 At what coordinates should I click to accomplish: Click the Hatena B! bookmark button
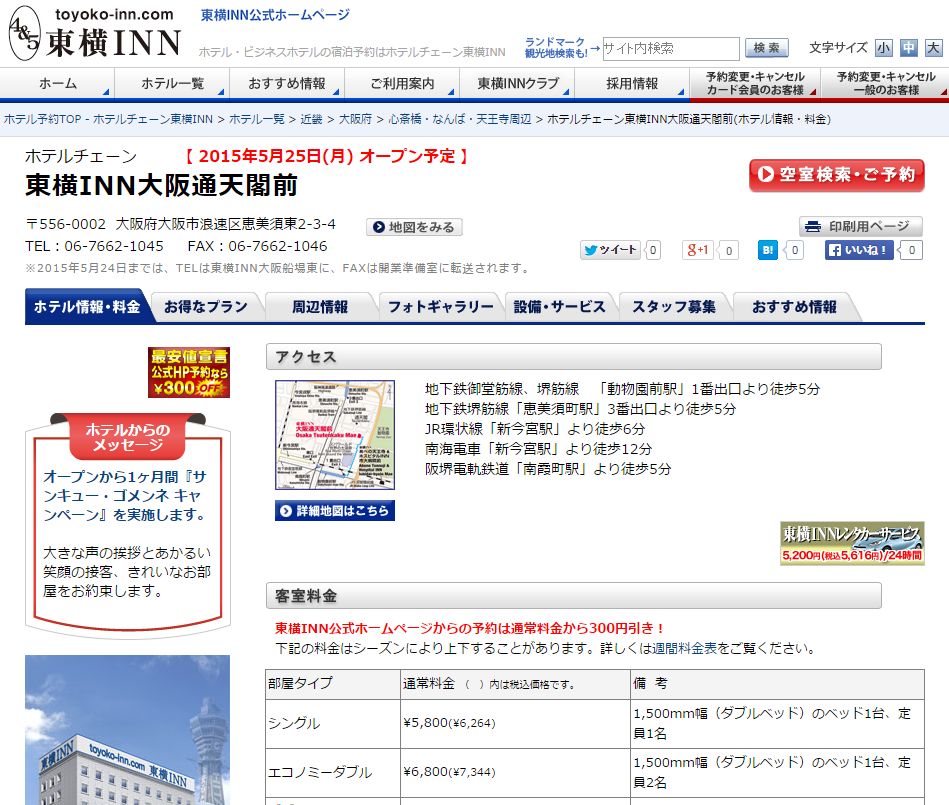coord(767,250)
